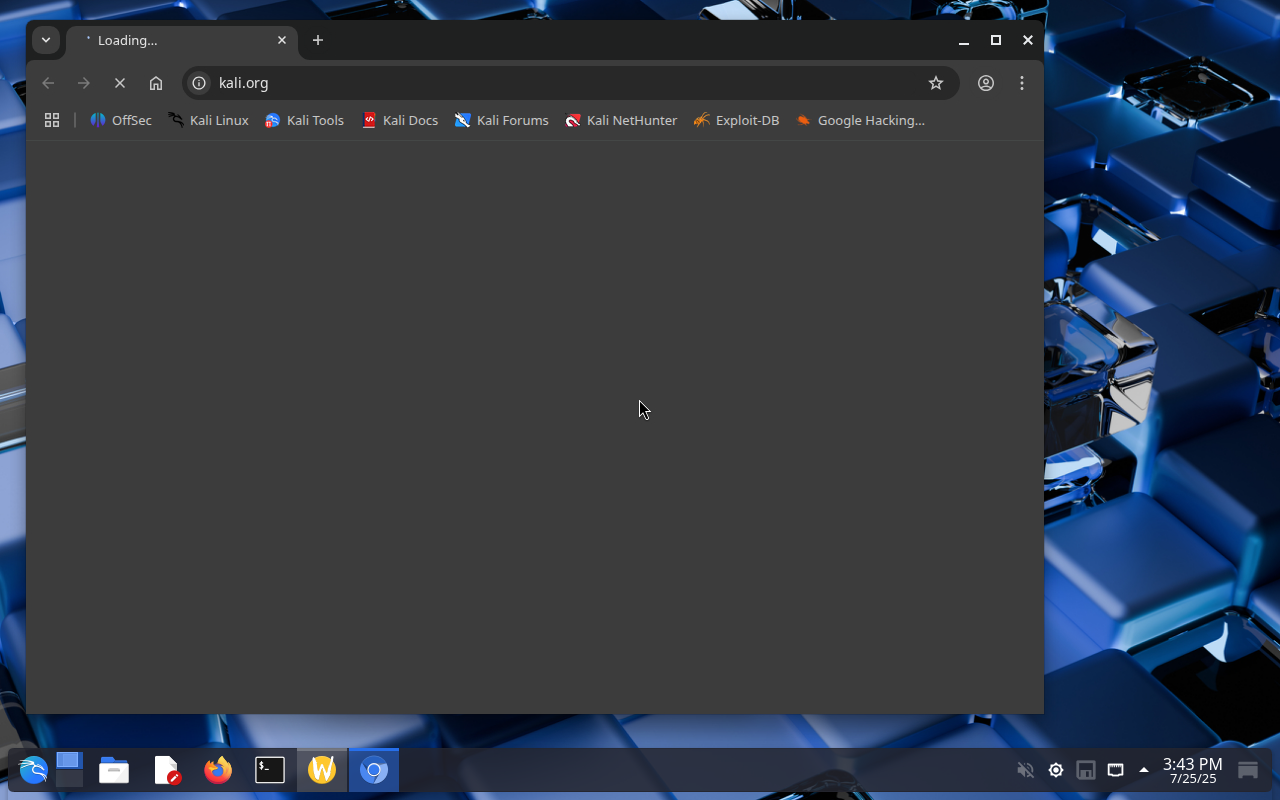Stop loading the page
The image size is (1280, 800).
coord(120,83)
